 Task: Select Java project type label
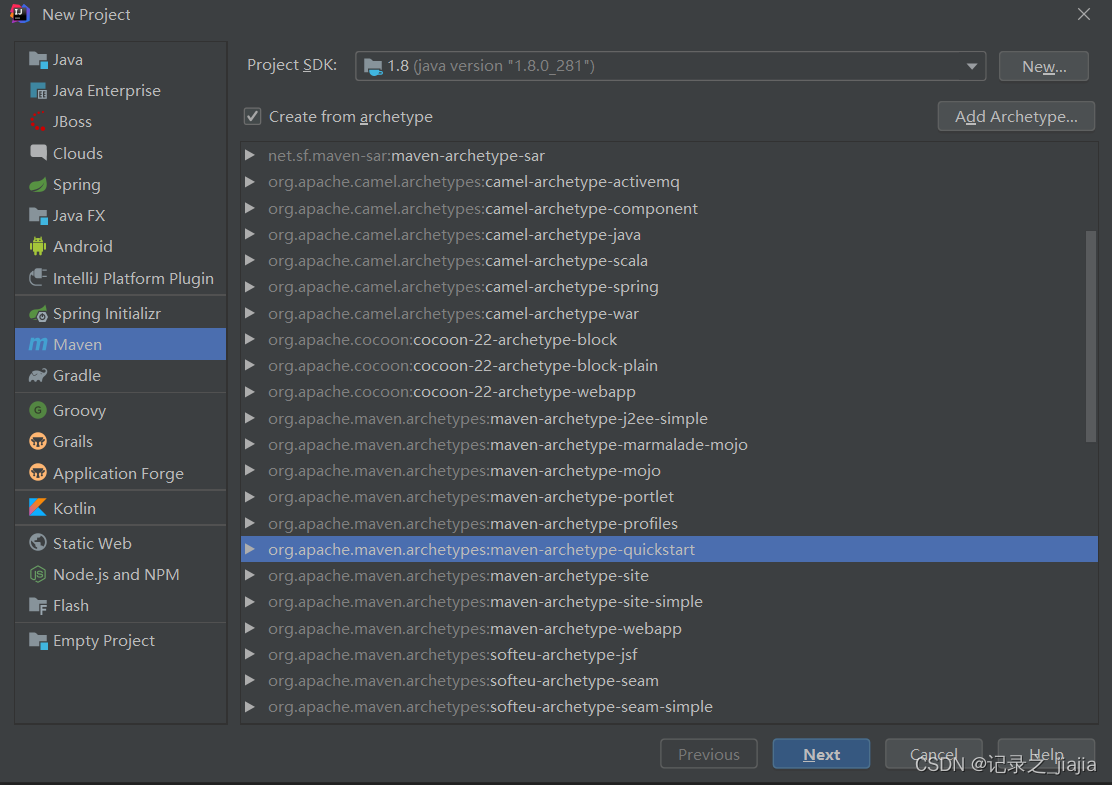[67, 60]
